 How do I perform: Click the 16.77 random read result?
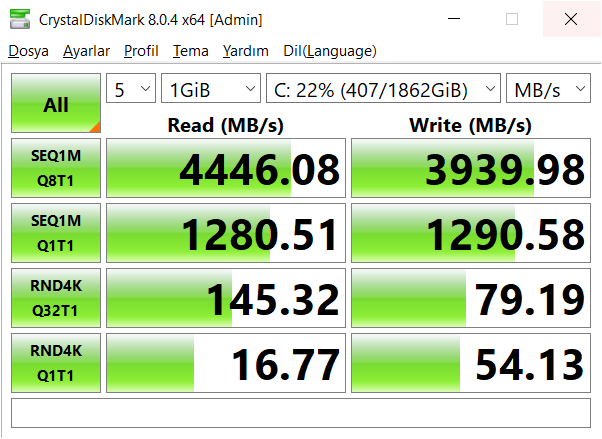click(226, 363)
